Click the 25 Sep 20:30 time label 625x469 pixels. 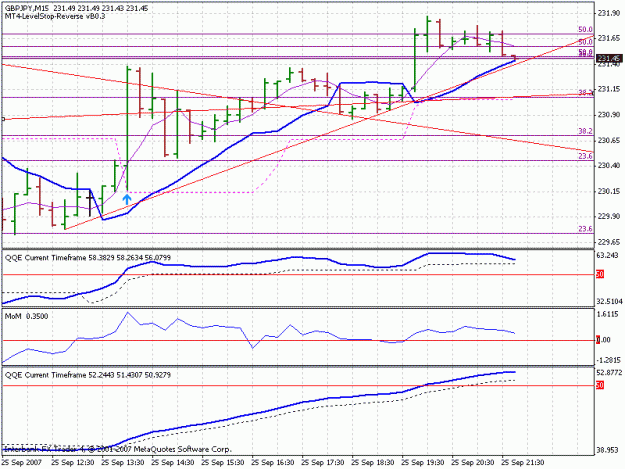(473, 463)
